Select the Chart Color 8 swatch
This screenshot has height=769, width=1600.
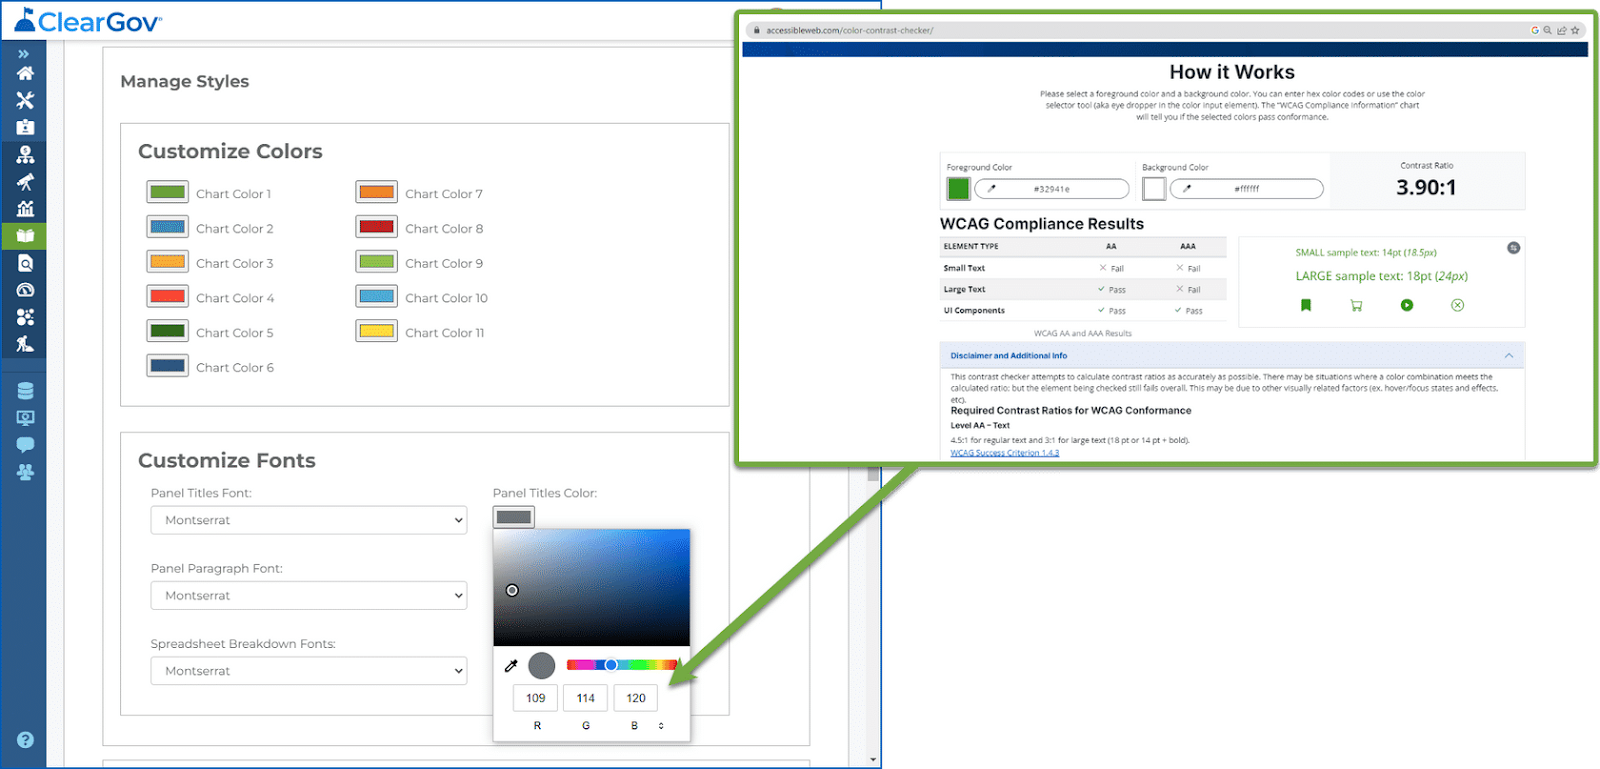(377, 227)
